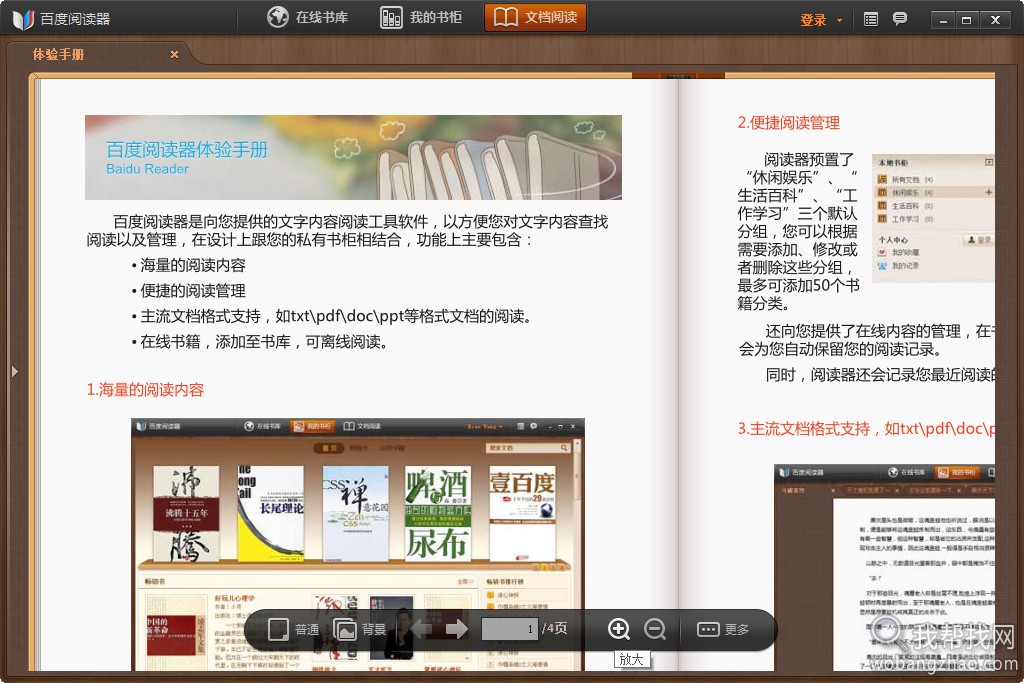Expand the login dropdown arrow
1024x683 pixels.
(x=839, y=21)
